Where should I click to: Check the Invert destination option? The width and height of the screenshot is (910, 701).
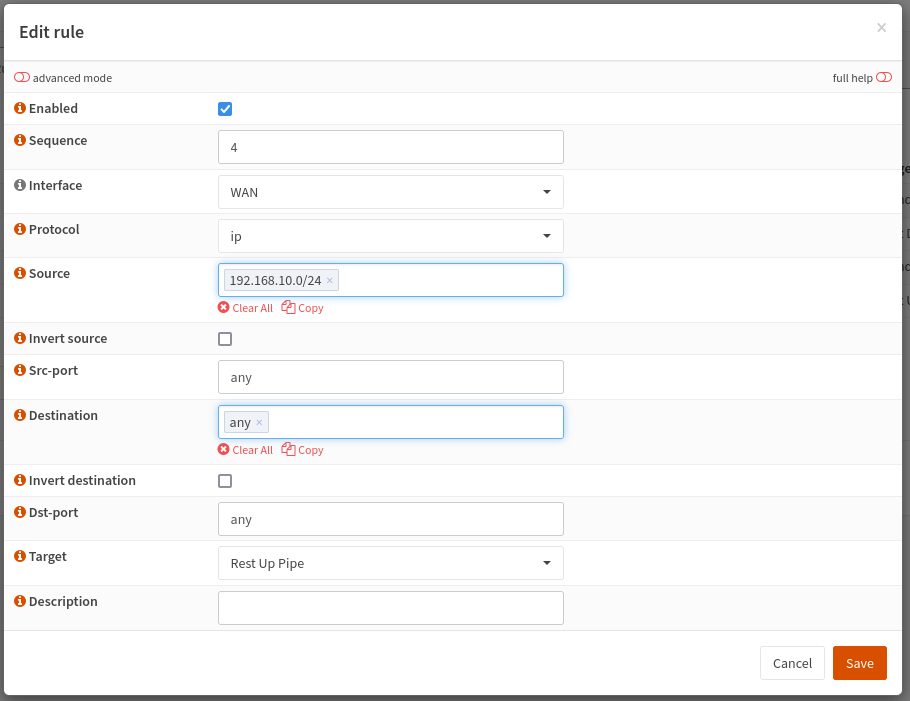[225, 480]
